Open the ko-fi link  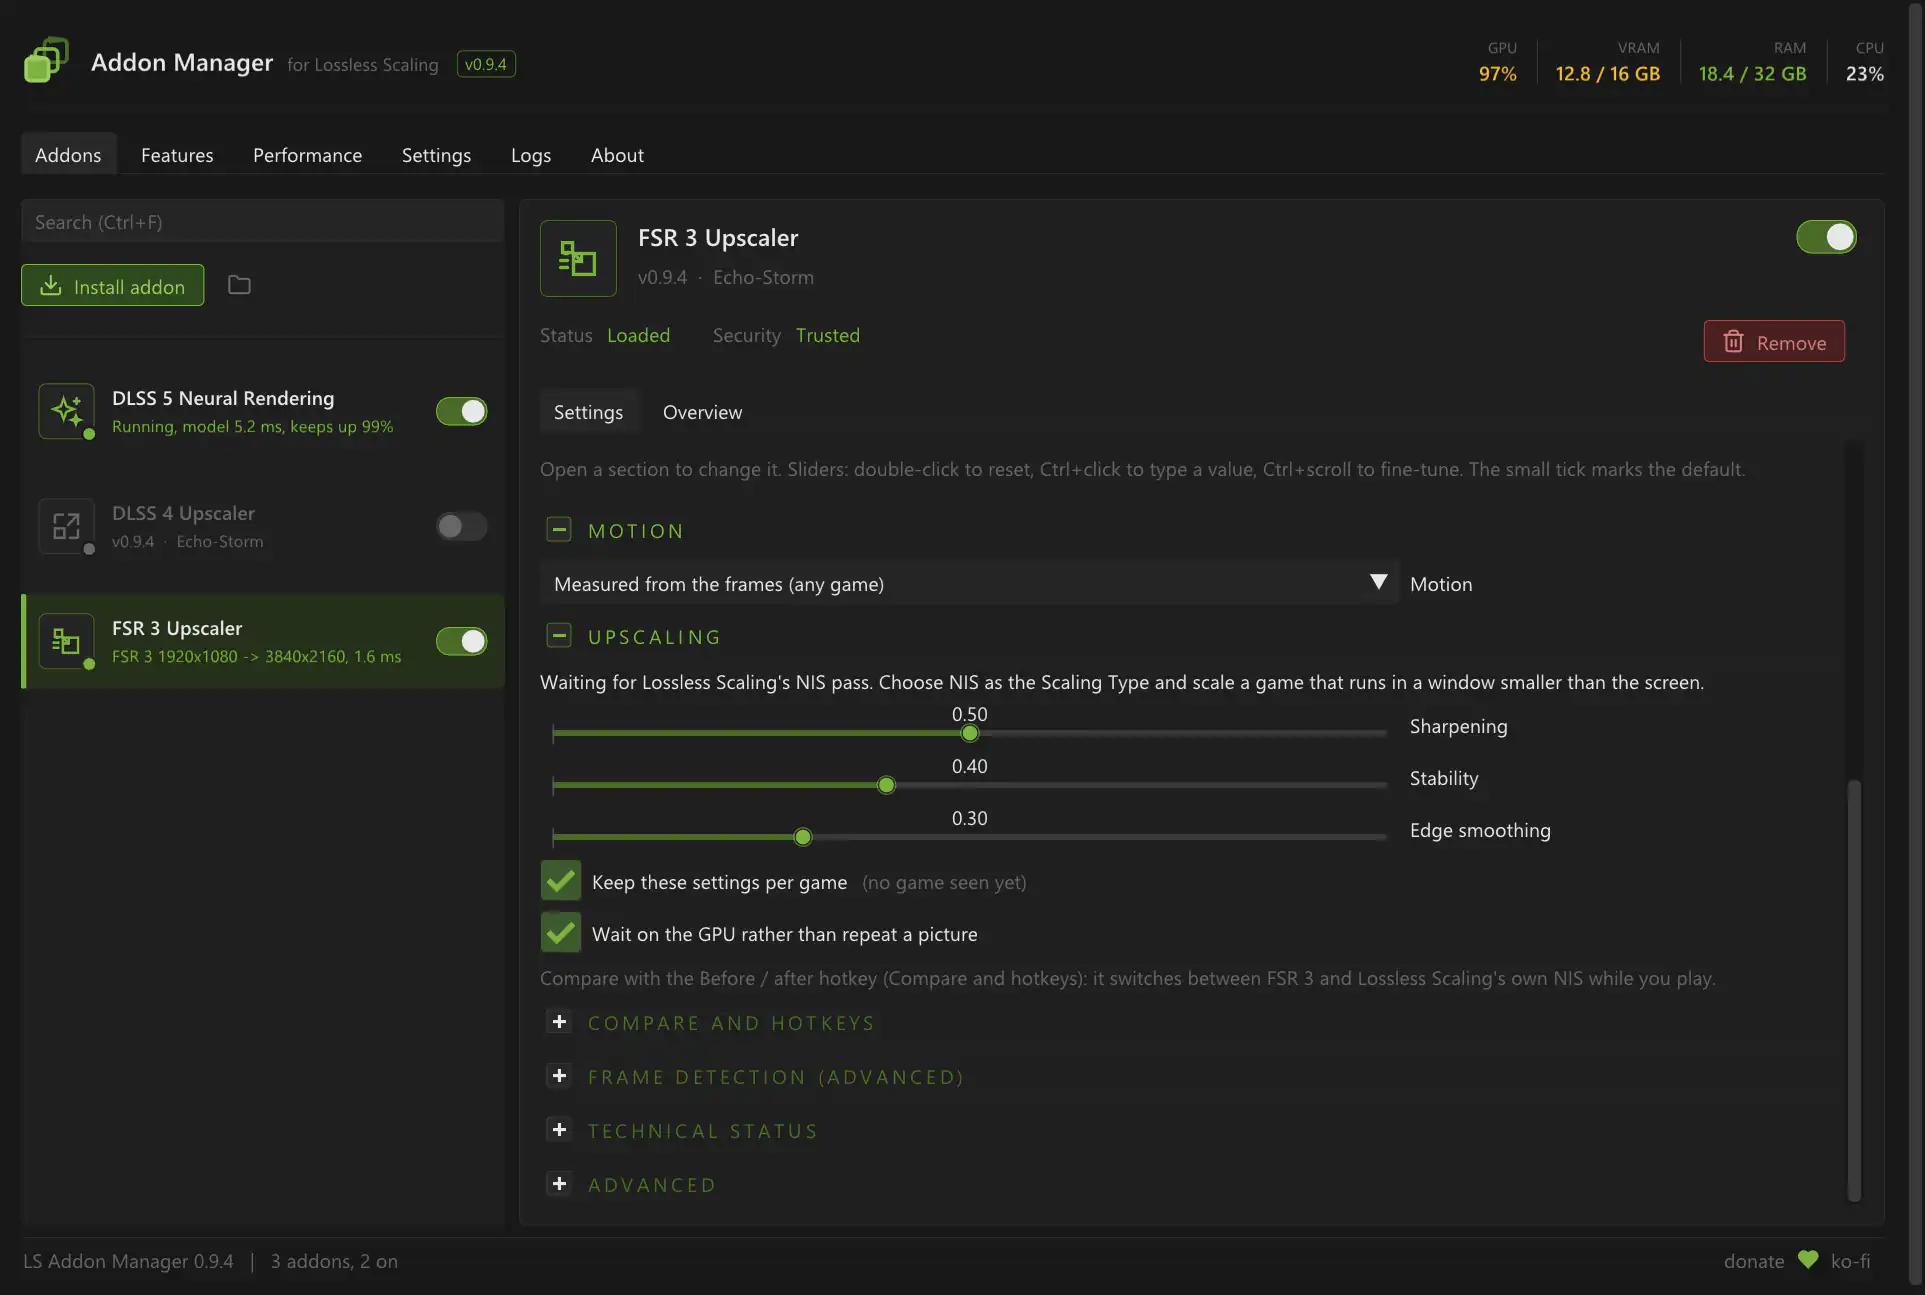point(1850,1261)
